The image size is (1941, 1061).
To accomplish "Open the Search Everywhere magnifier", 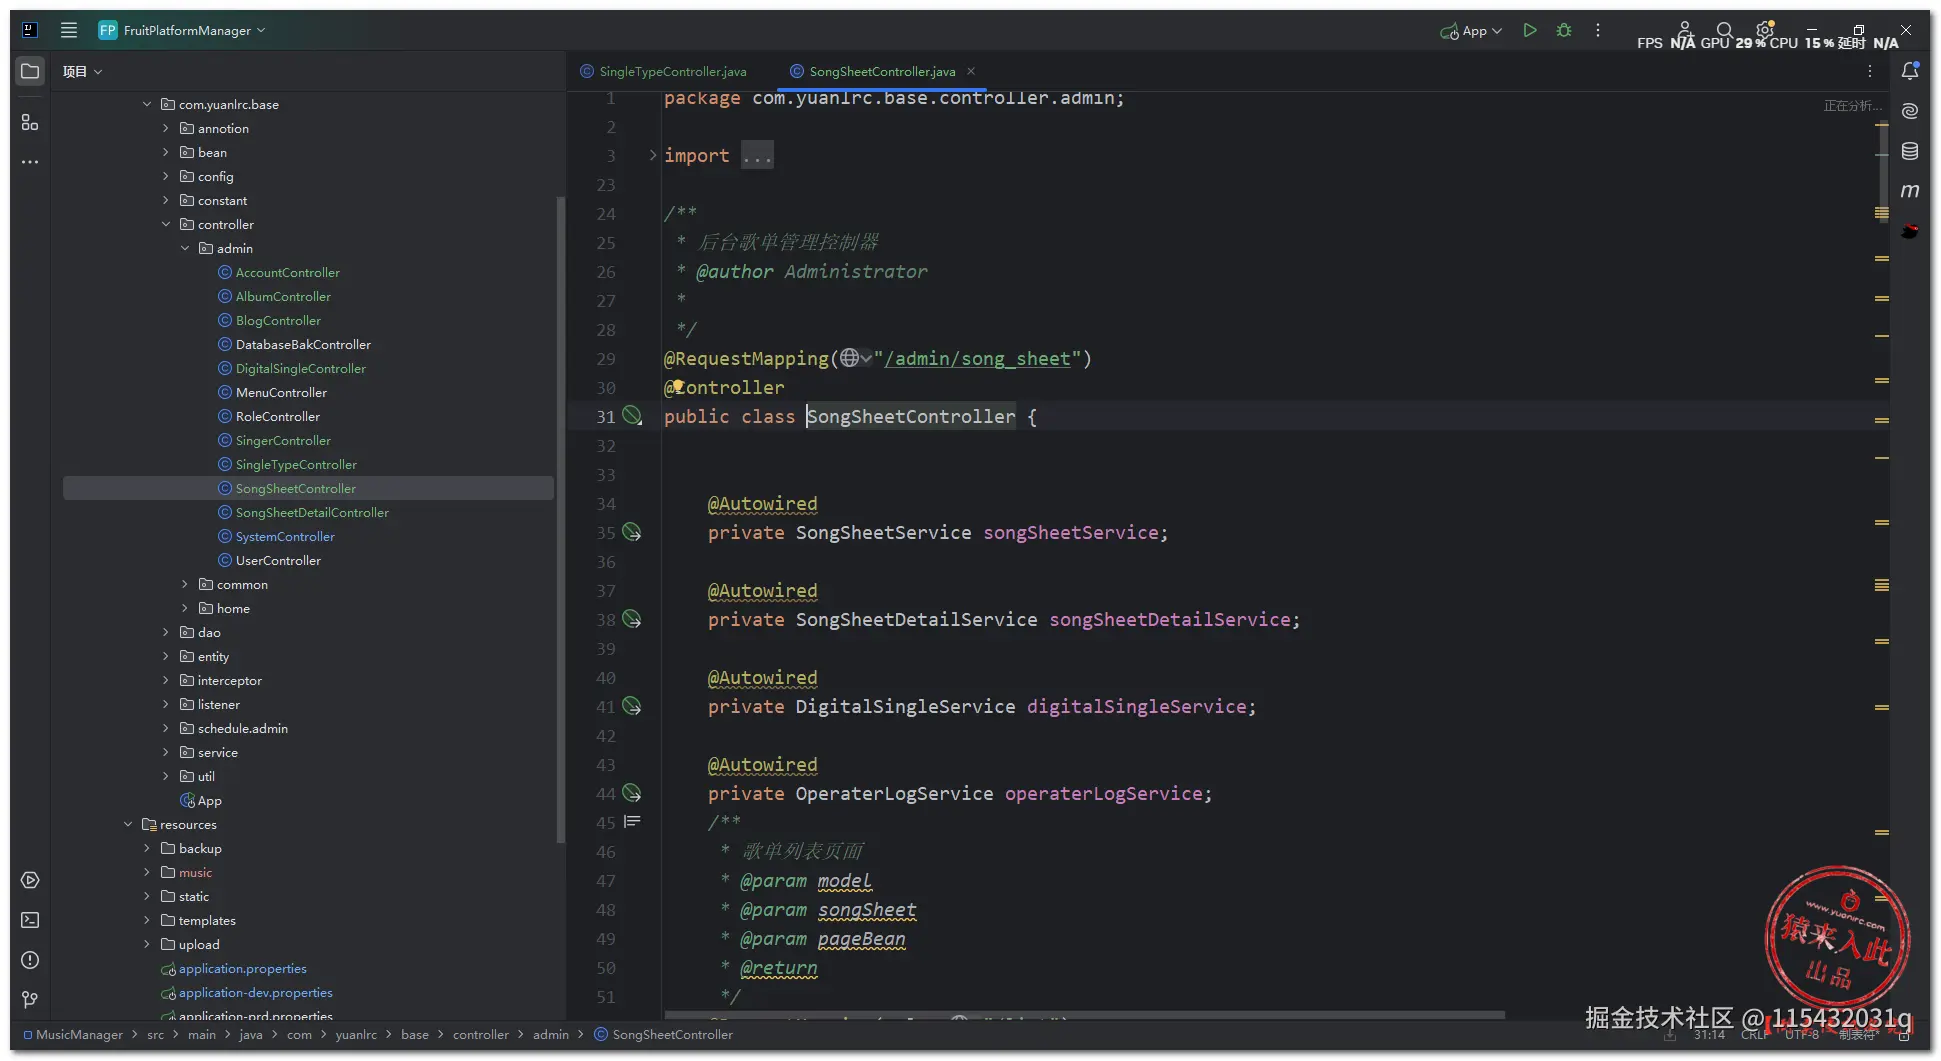I will [1724, 30].
